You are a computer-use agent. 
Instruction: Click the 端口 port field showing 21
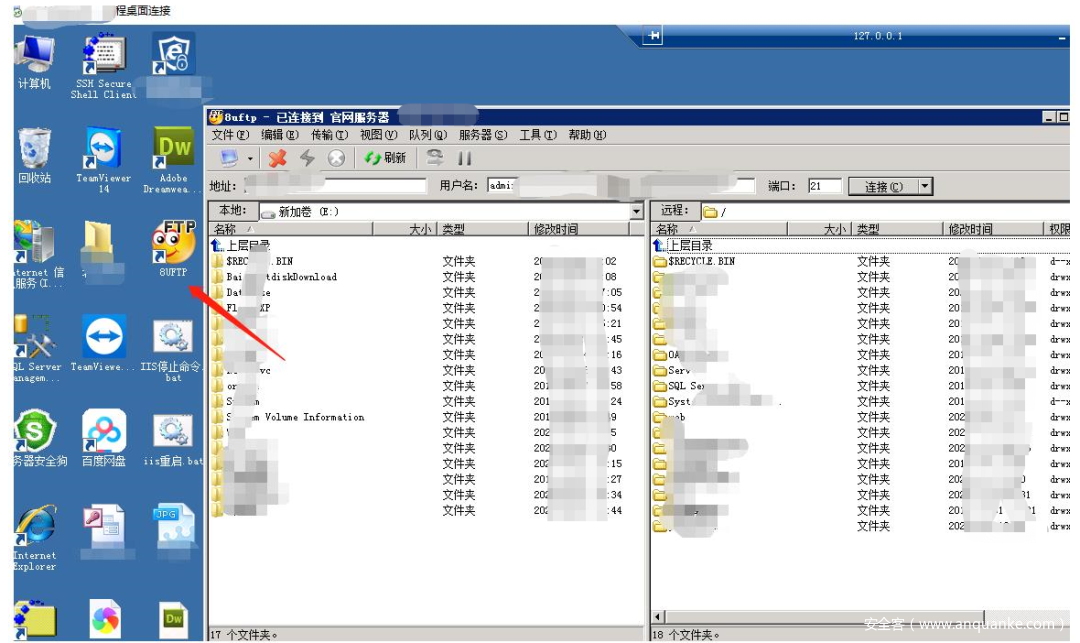coord(825,186)
